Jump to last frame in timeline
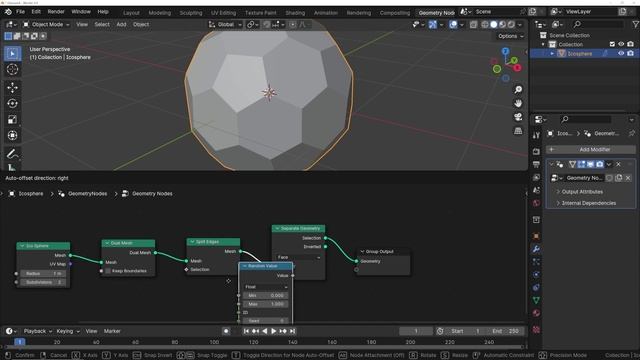 pos(292,331)
